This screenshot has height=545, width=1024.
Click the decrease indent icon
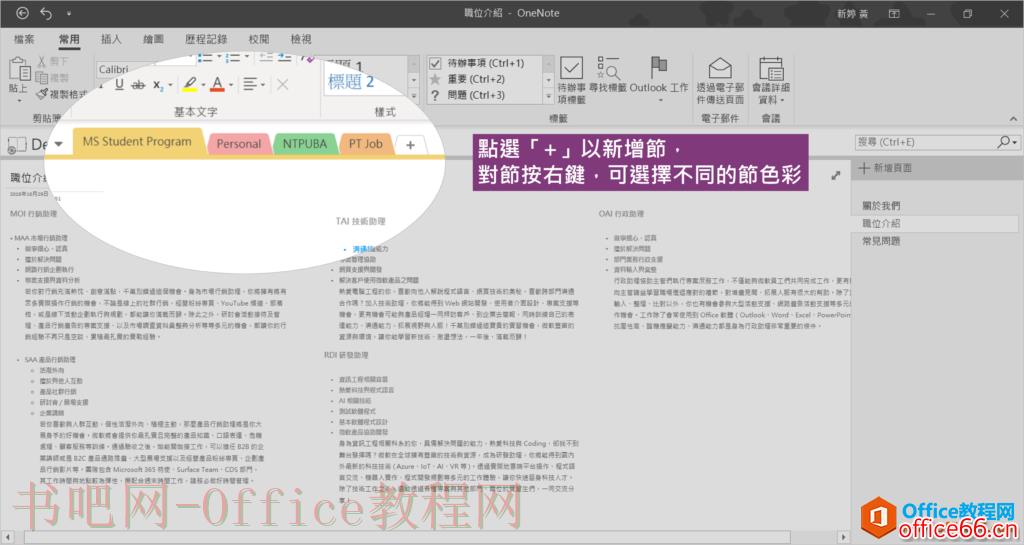(x=266, y=57)
